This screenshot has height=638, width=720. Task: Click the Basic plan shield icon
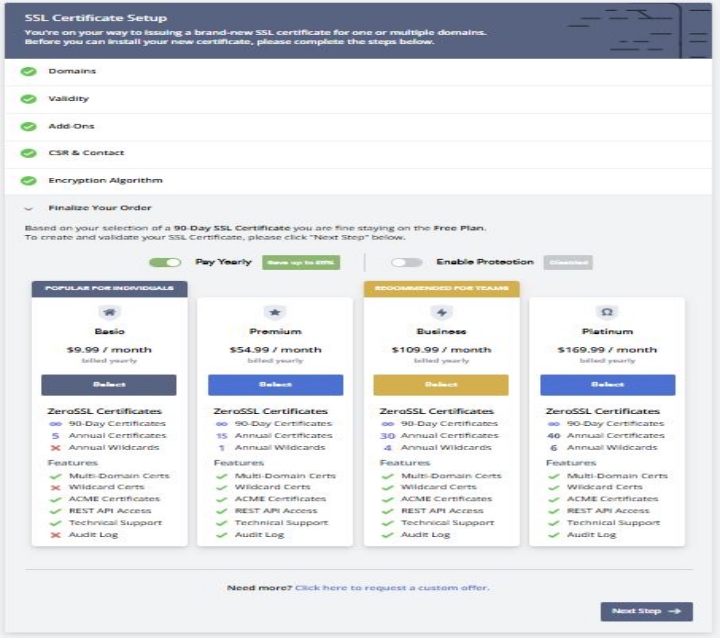point(109,312)
